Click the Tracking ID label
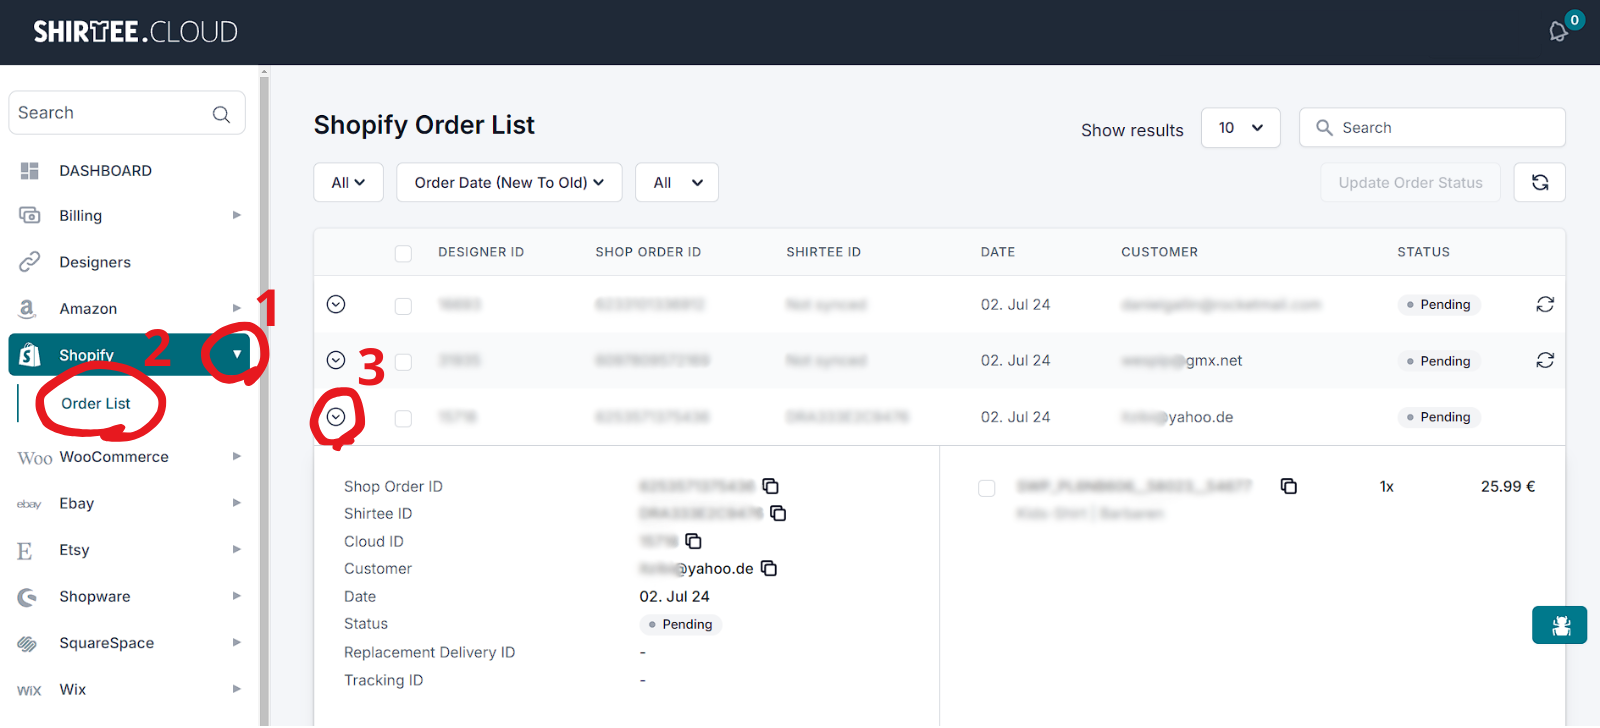1600x728 pixels. click(x=383, y=680)
